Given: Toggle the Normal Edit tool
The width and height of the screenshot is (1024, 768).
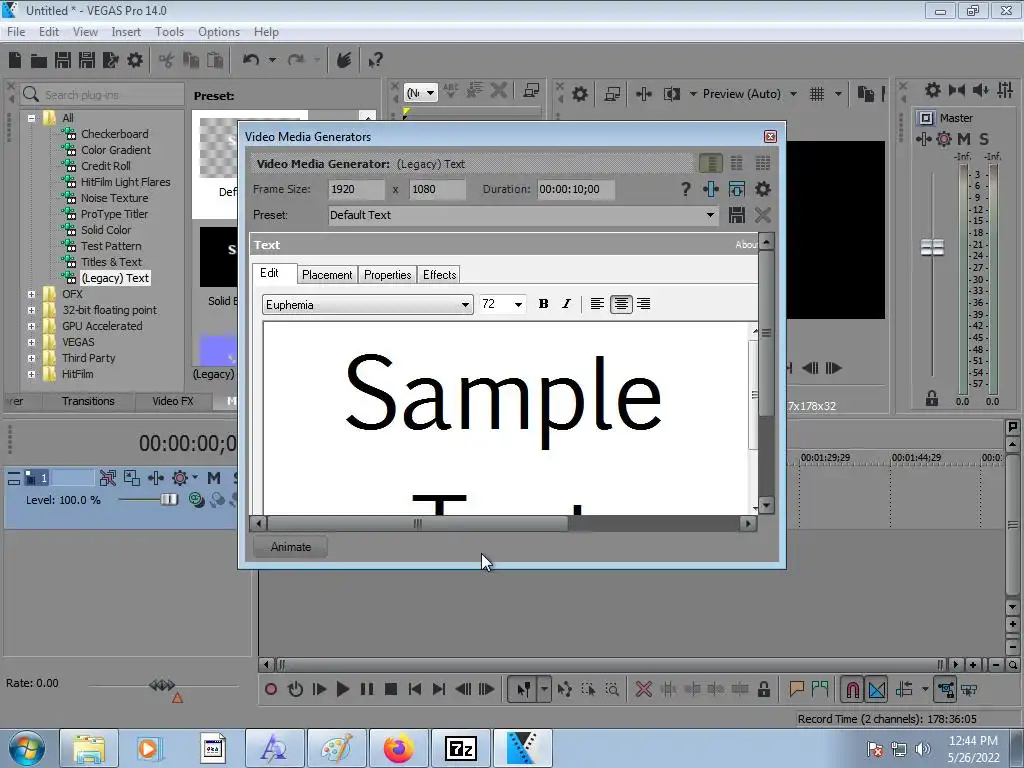Looking at the screenshot, I should click(x=523, y=689).
